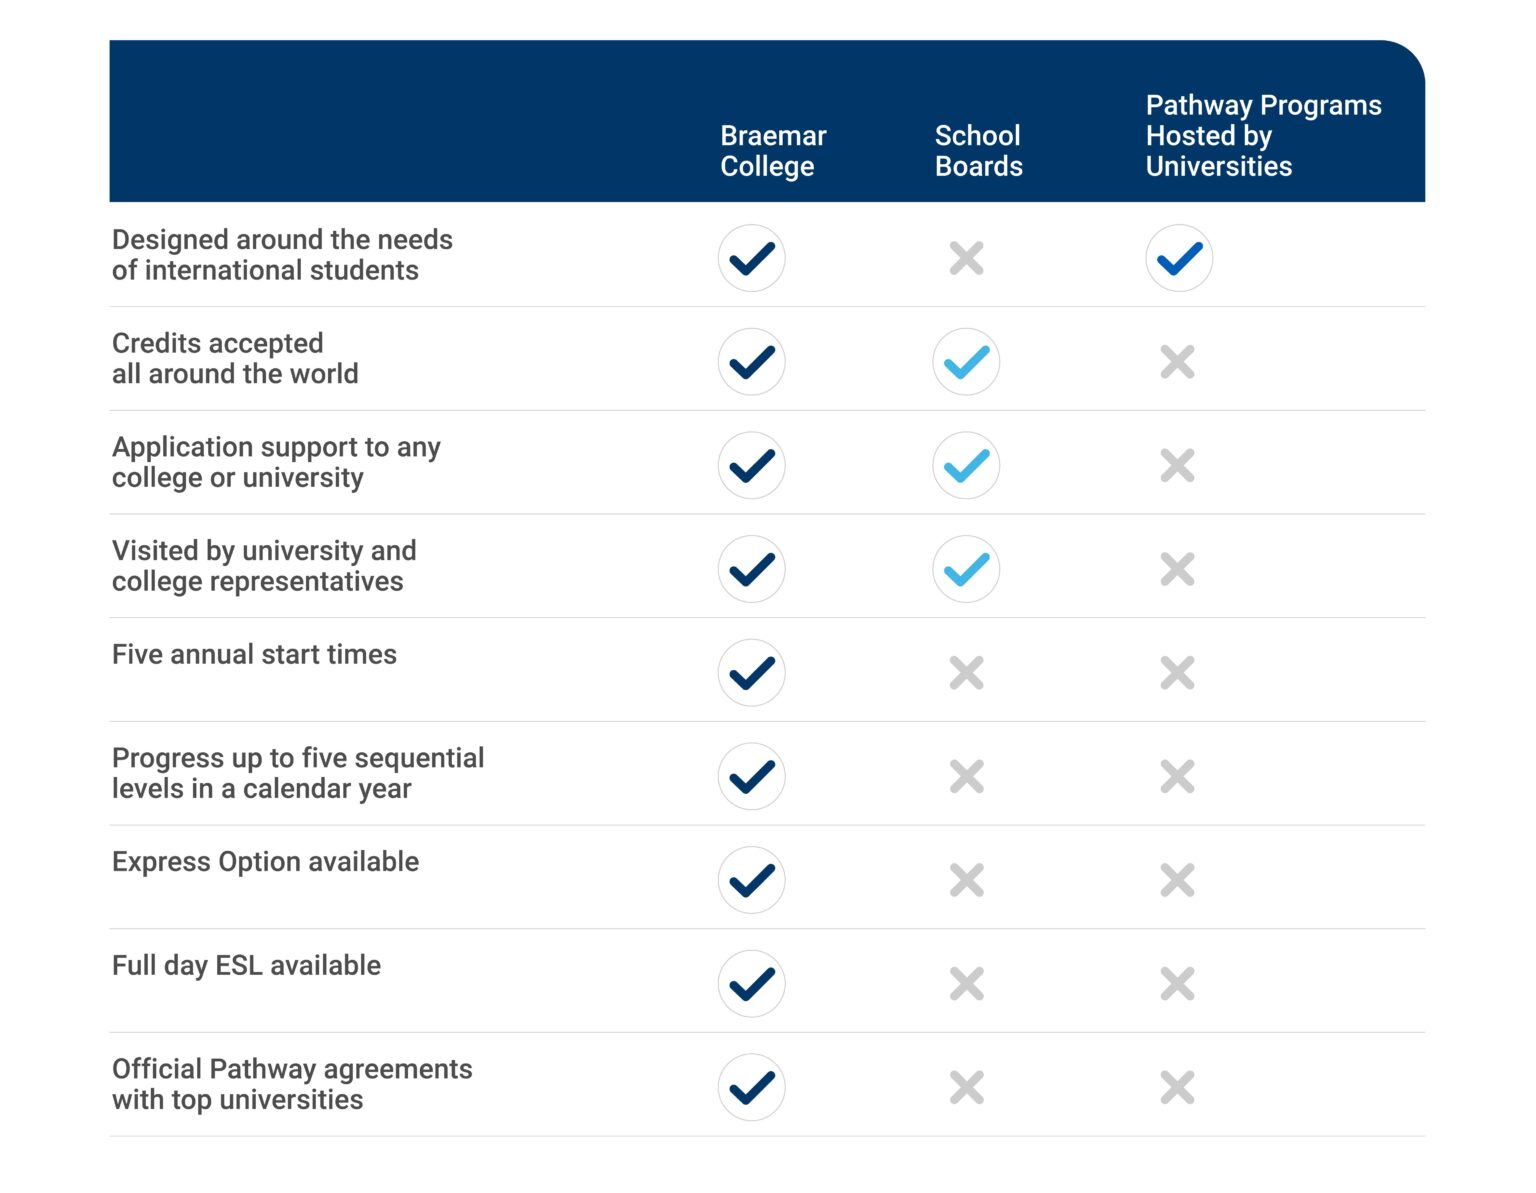The width and height of the screenshot is (1536, 1193).
Task: Click School Boards checkmark for application support
Action: pyautogui.click(x=966, y=466)
